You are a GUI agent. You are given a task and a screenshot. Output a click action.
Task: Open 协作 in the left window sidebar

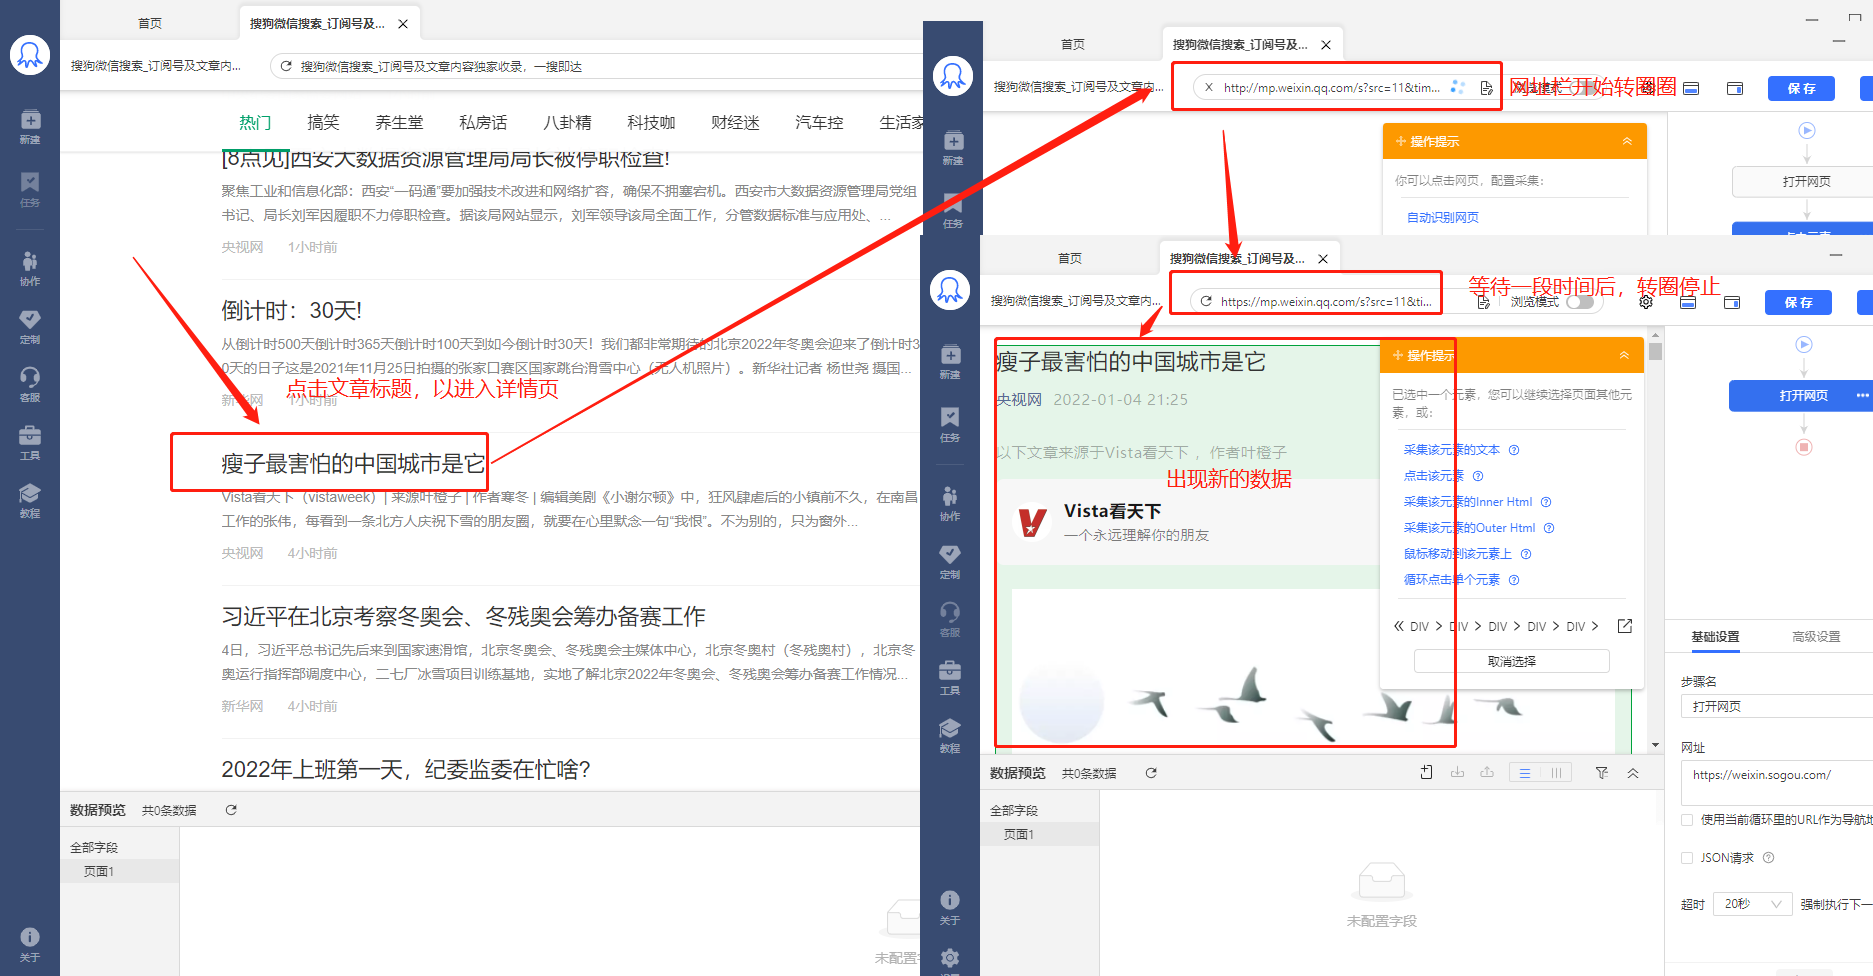point(30,268)
